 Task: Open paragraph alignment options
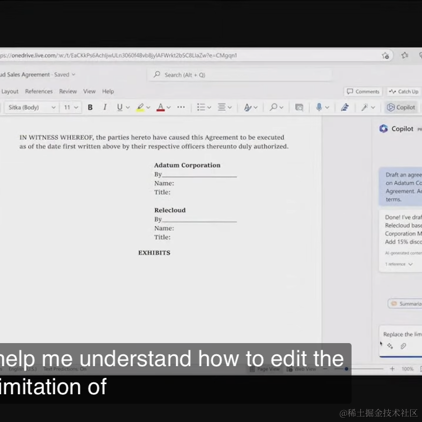pos(222,107)
